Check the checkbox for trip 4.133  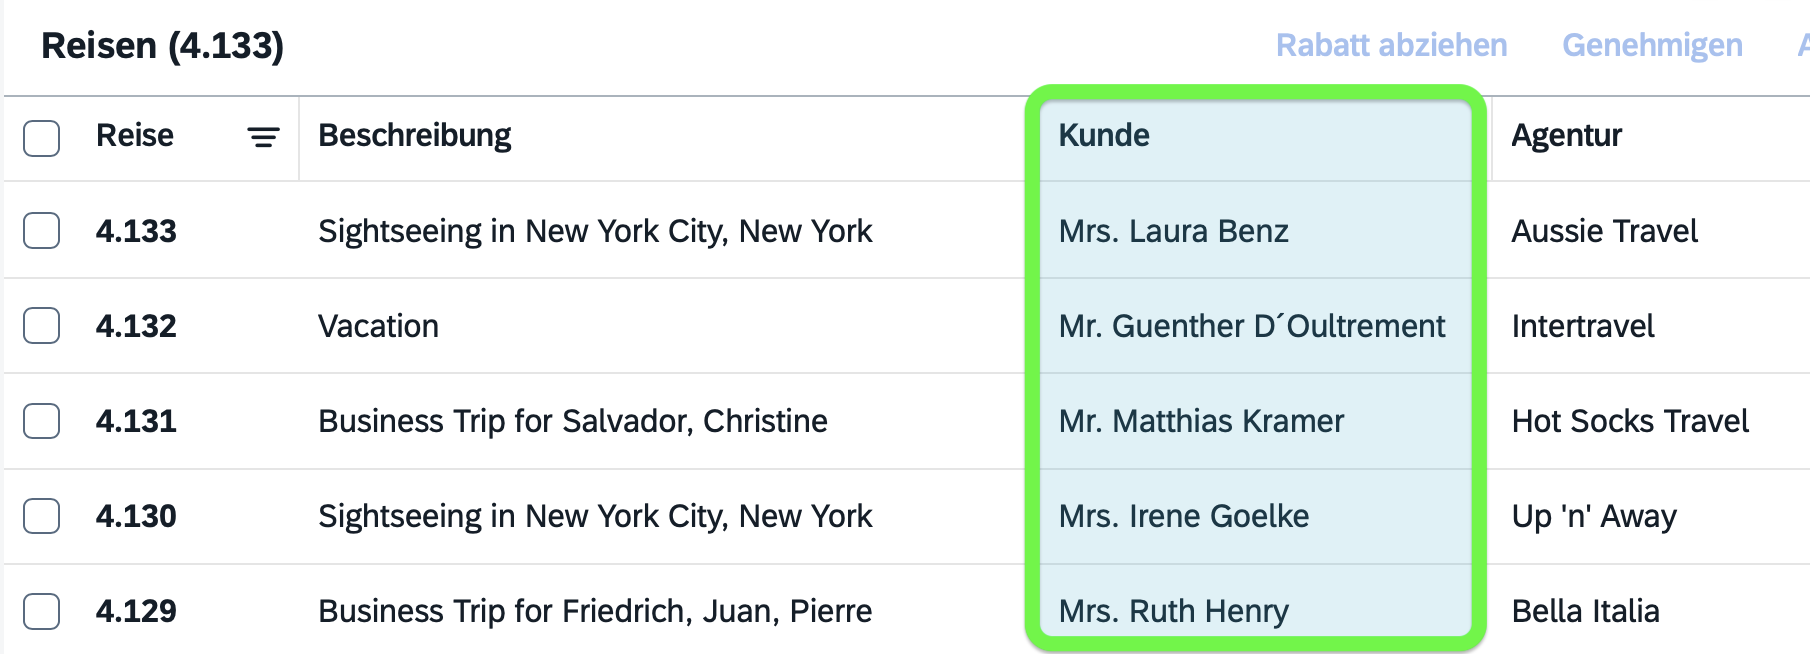click(x=40, y=230)
